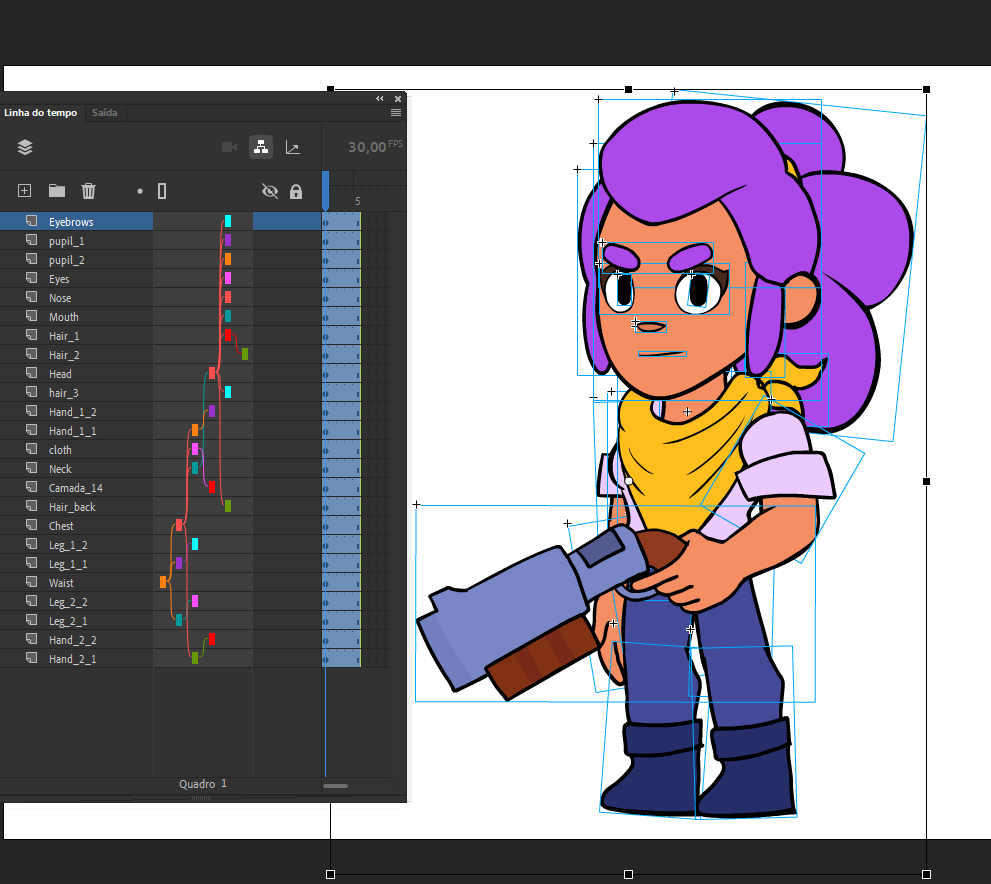Click frame 5 on the timeline ruler
Viewport: 991px width, 884px height.
click(x=358, y=201)
